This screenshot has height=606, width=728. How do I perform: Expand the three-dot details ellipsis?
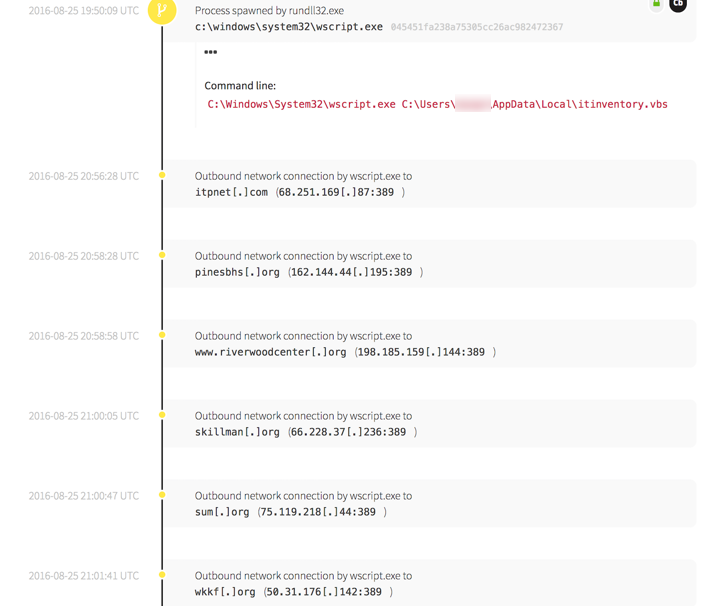210,52
